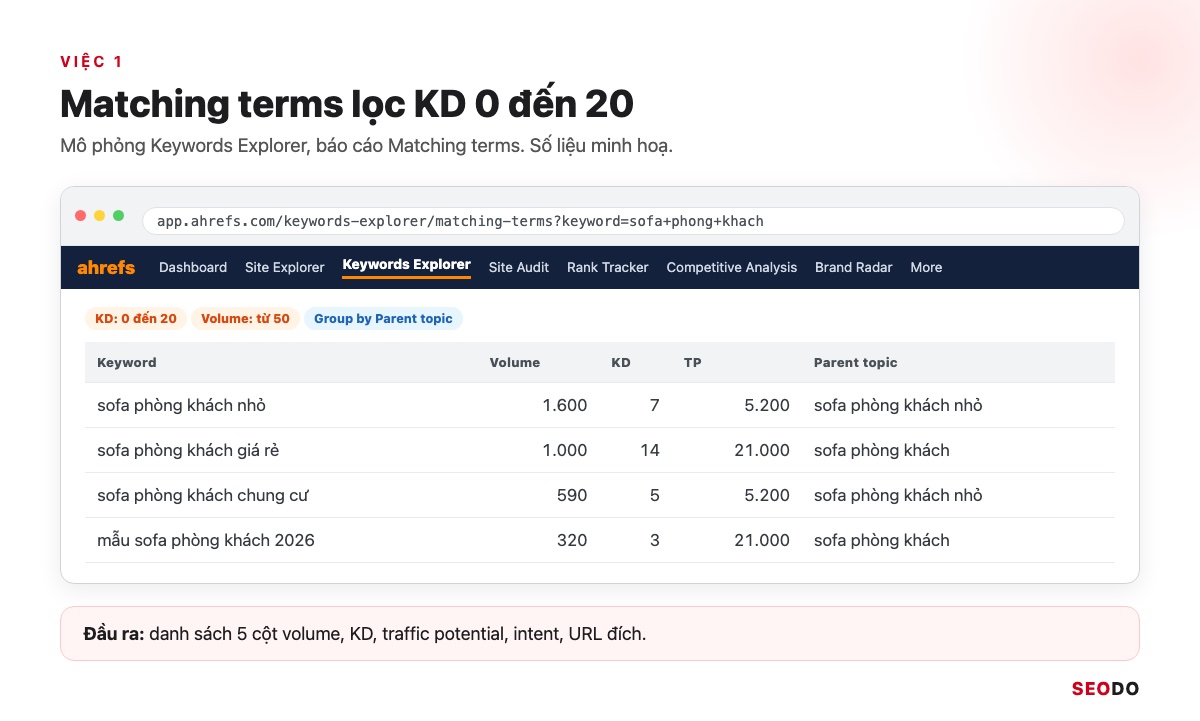This screenshot has height=721, width=1200.
Task: Open Rank Tracker
Action: pyautogui.click(x=608, y=267)
